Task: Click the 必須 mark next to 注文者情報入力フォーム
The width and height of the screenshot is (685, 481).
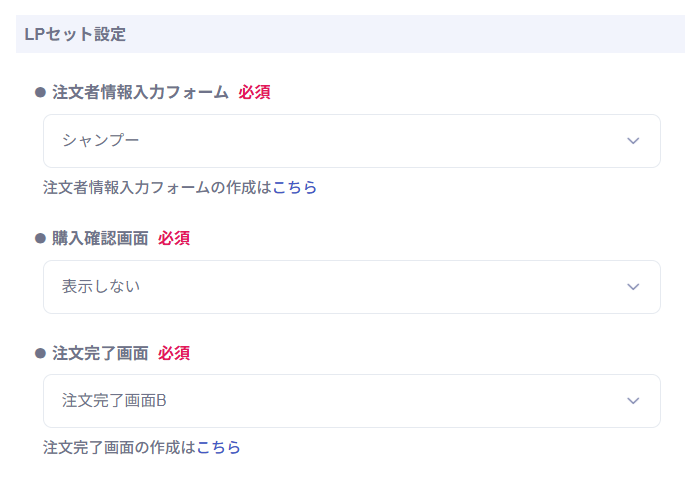Action: (254, 92)
